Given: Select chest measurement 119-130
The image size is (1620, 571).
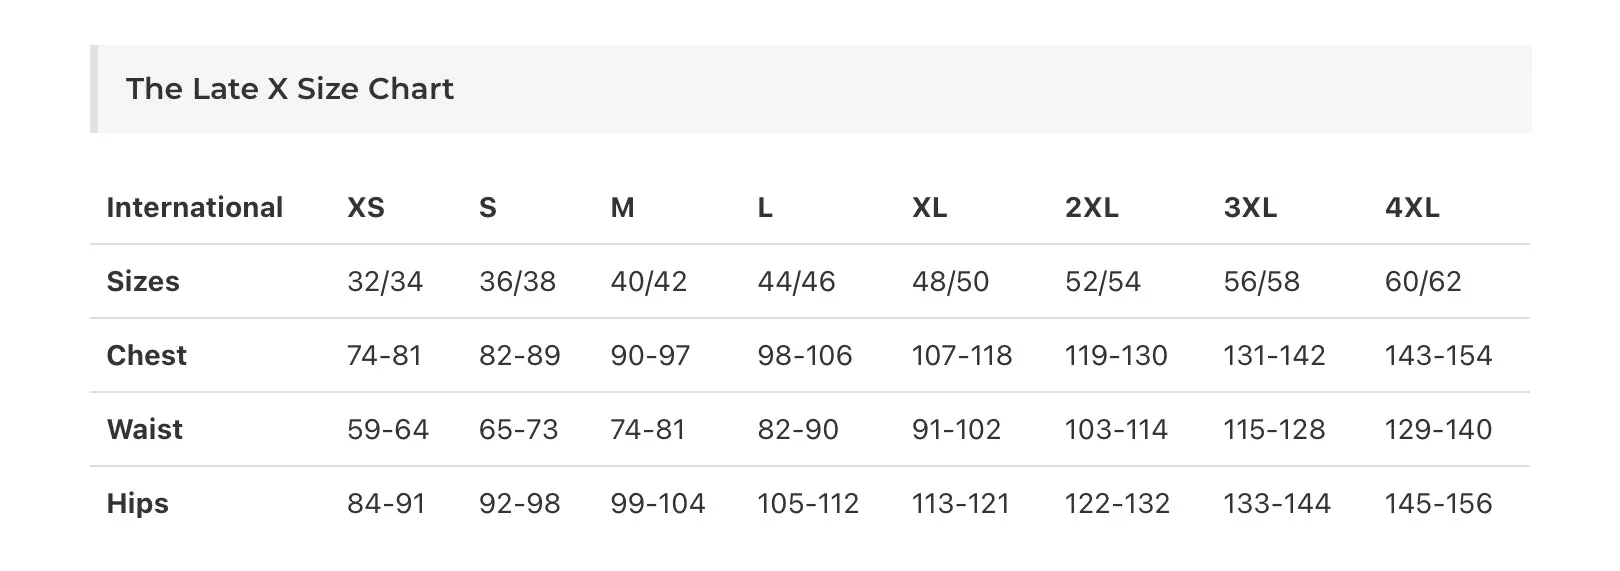Looking at the screenshot, I should click(x=1116, y=356).
